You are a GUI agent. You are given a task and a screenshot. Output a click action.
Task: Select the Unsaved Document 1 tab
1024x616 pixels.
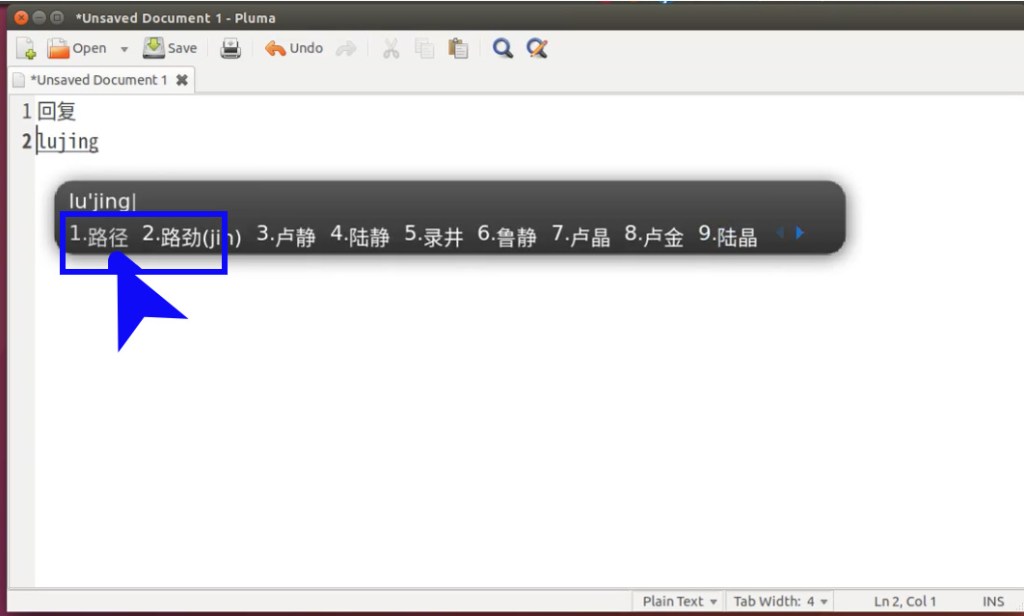98,80
